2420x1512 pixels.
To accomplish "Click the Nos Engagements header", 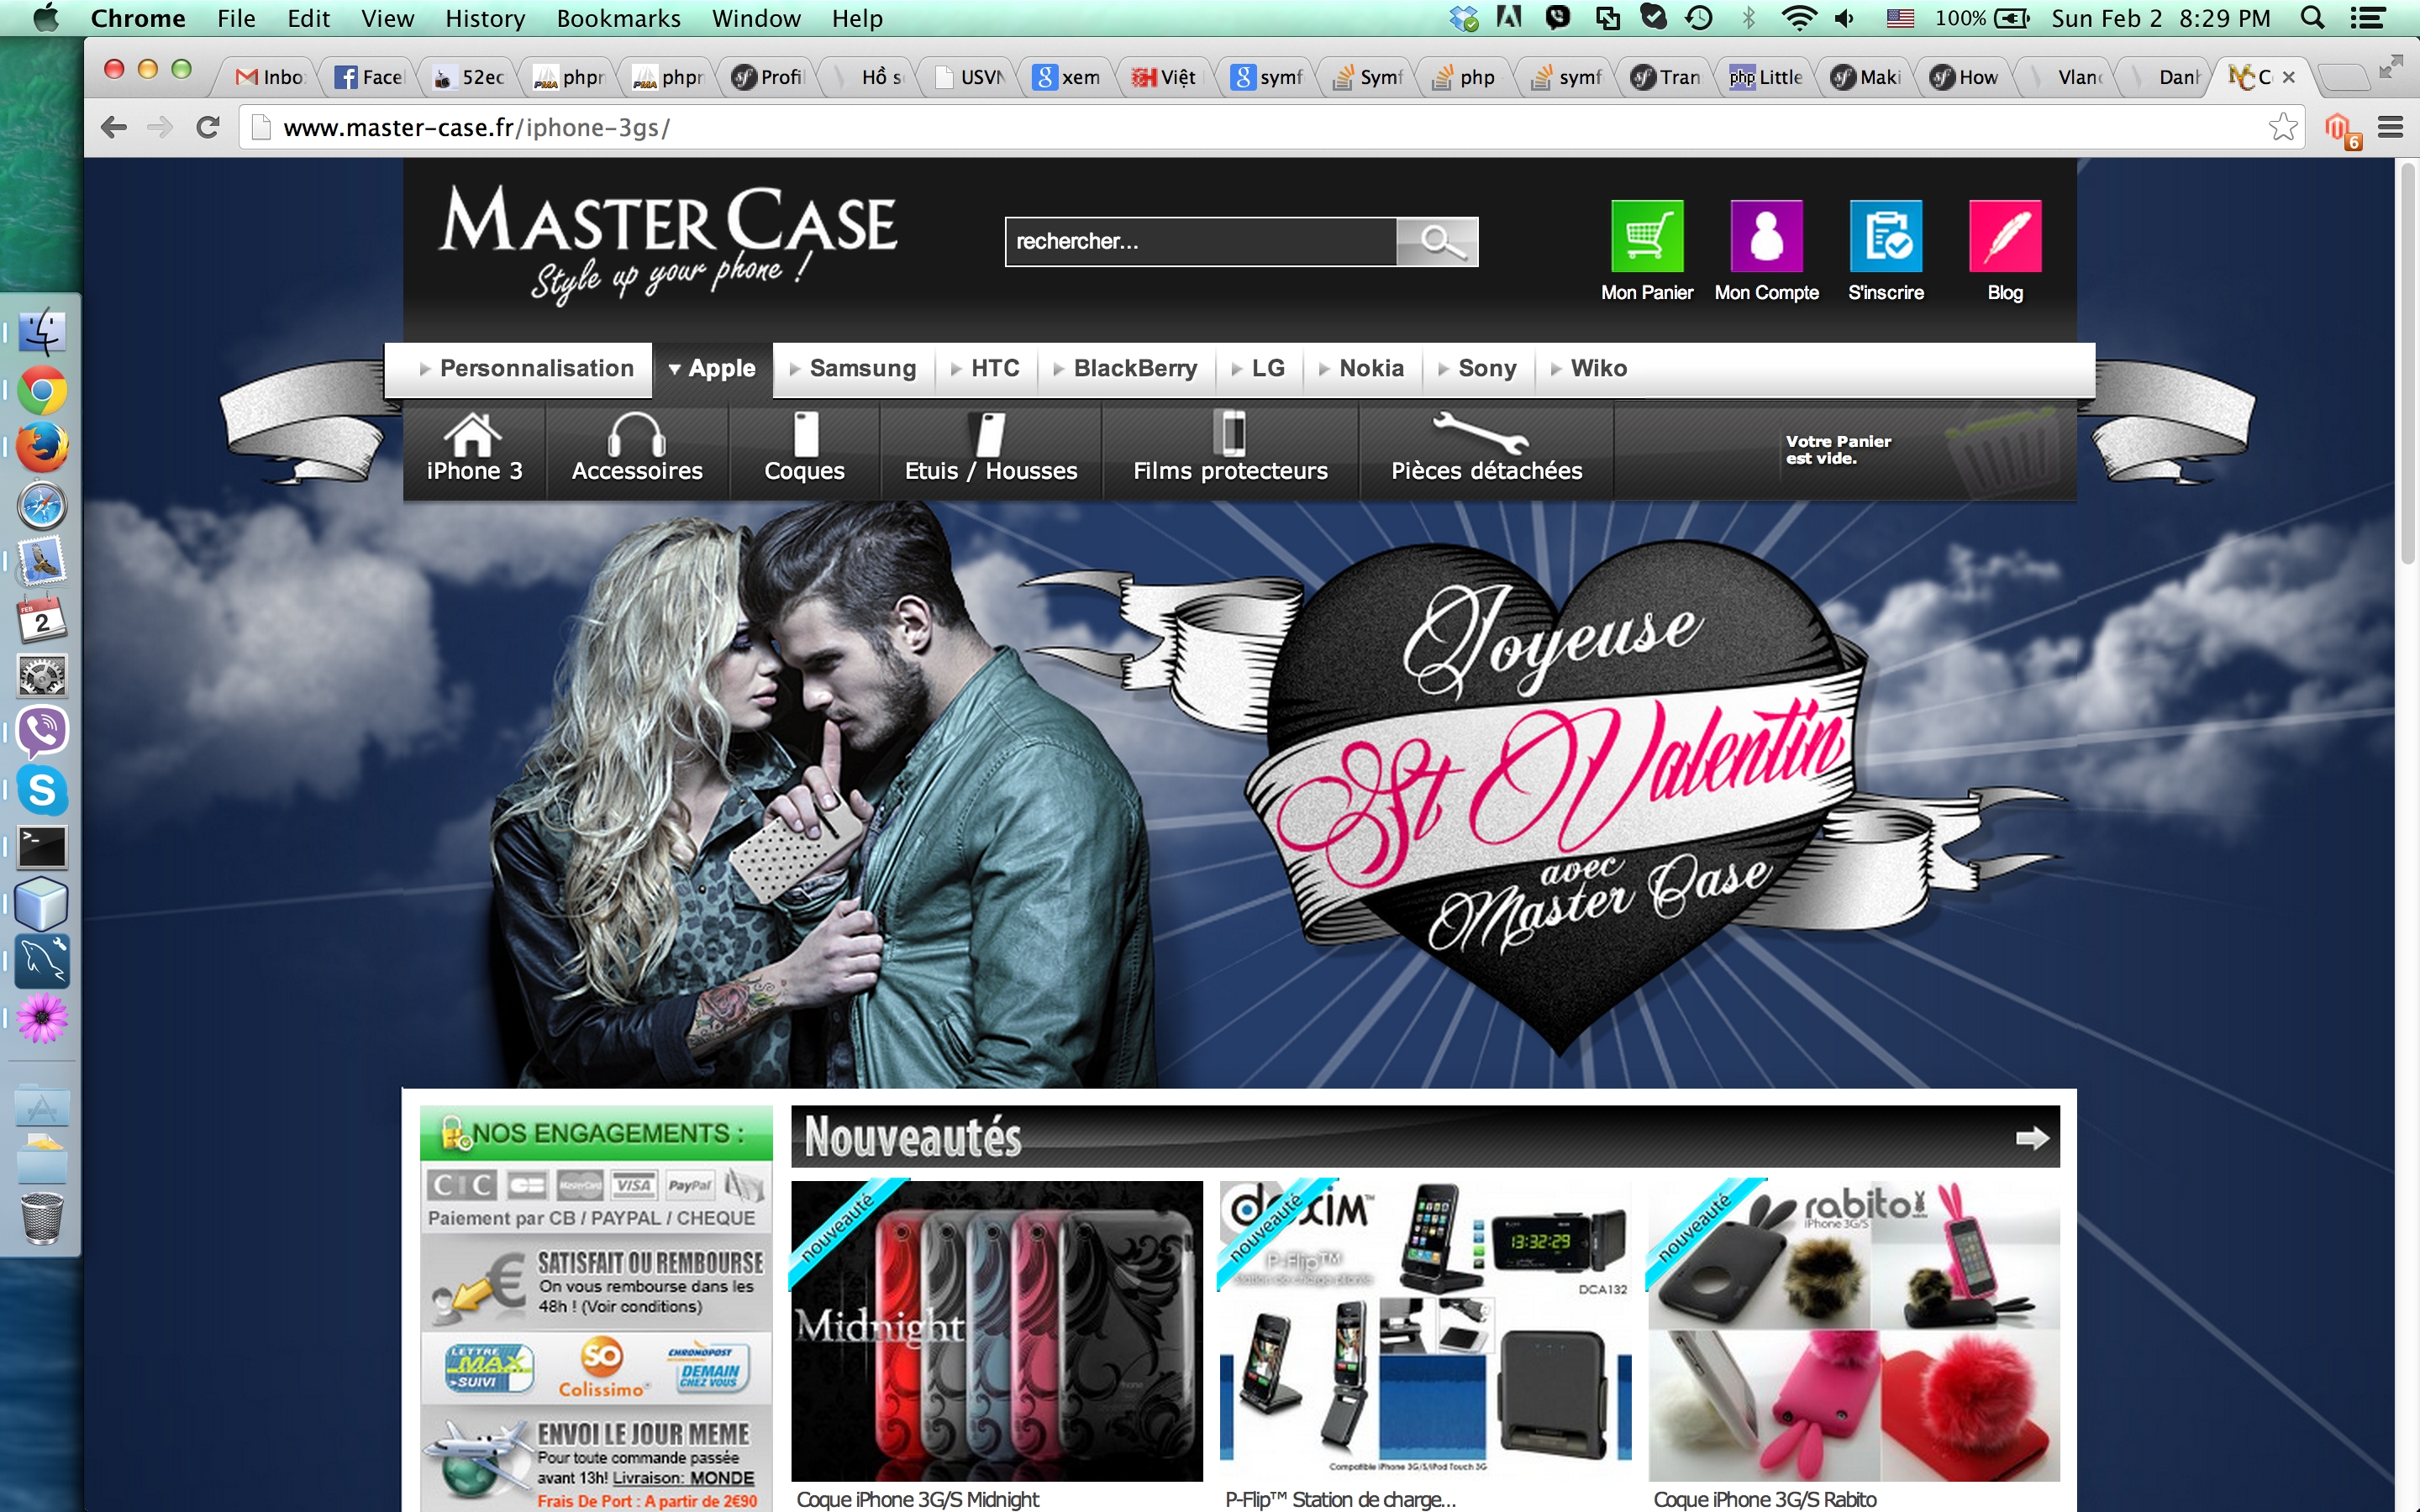I will coord(596,1133).
